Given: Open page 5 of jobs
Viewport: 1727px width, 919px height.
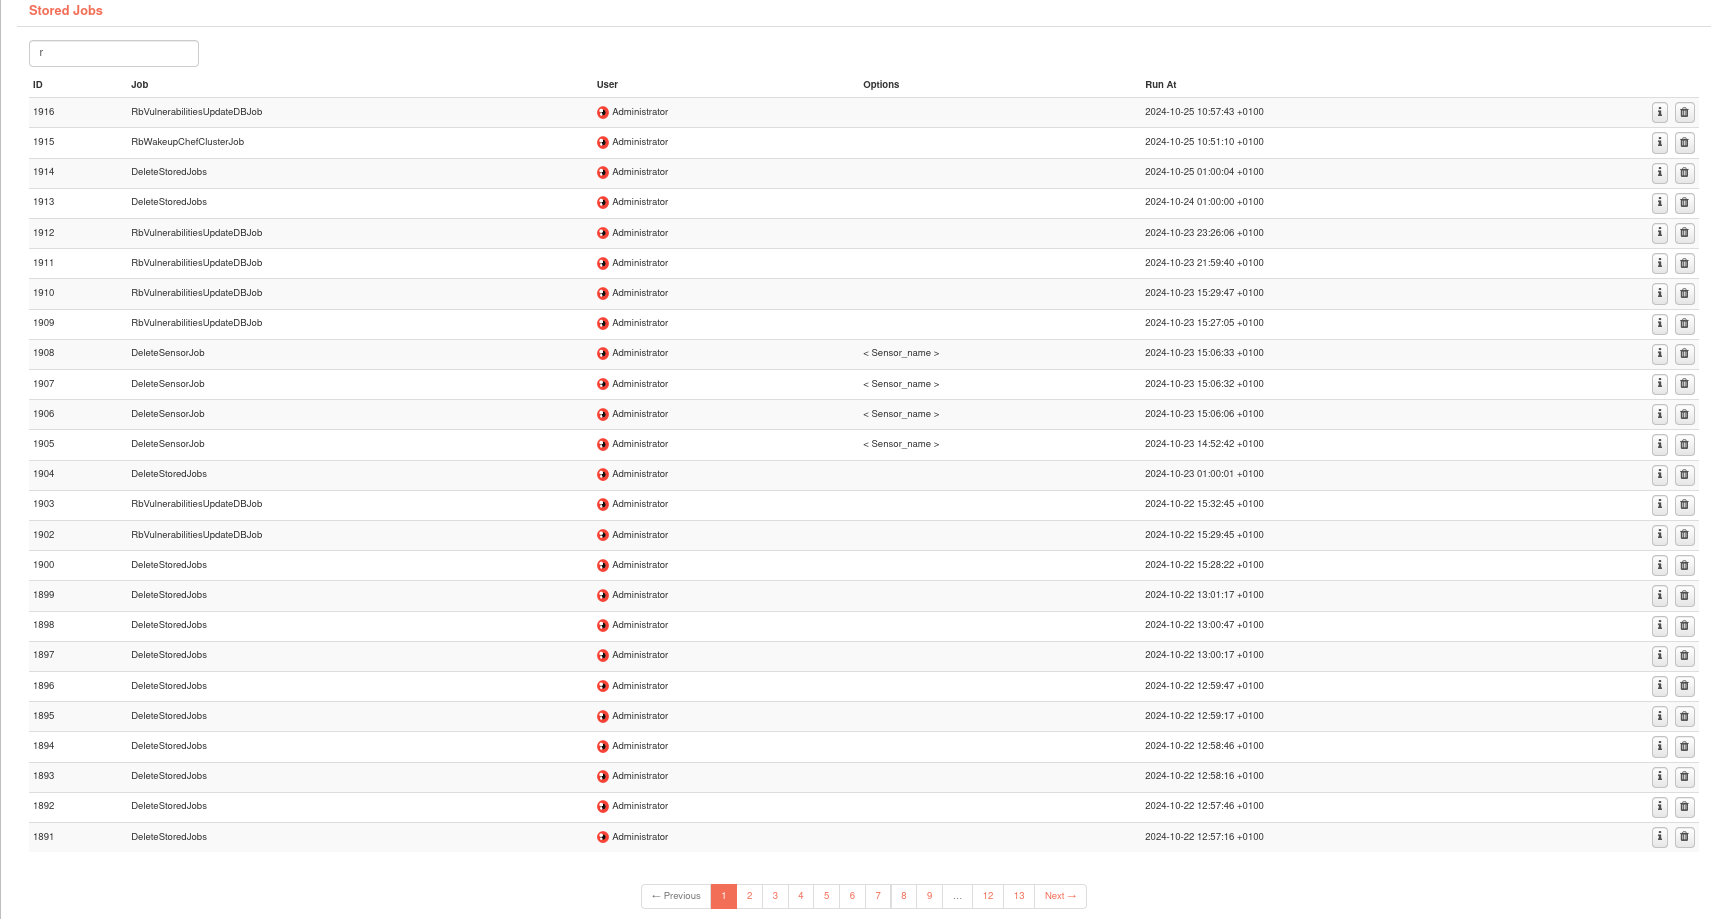Looking at the screenshot, I should coord(827,896).
